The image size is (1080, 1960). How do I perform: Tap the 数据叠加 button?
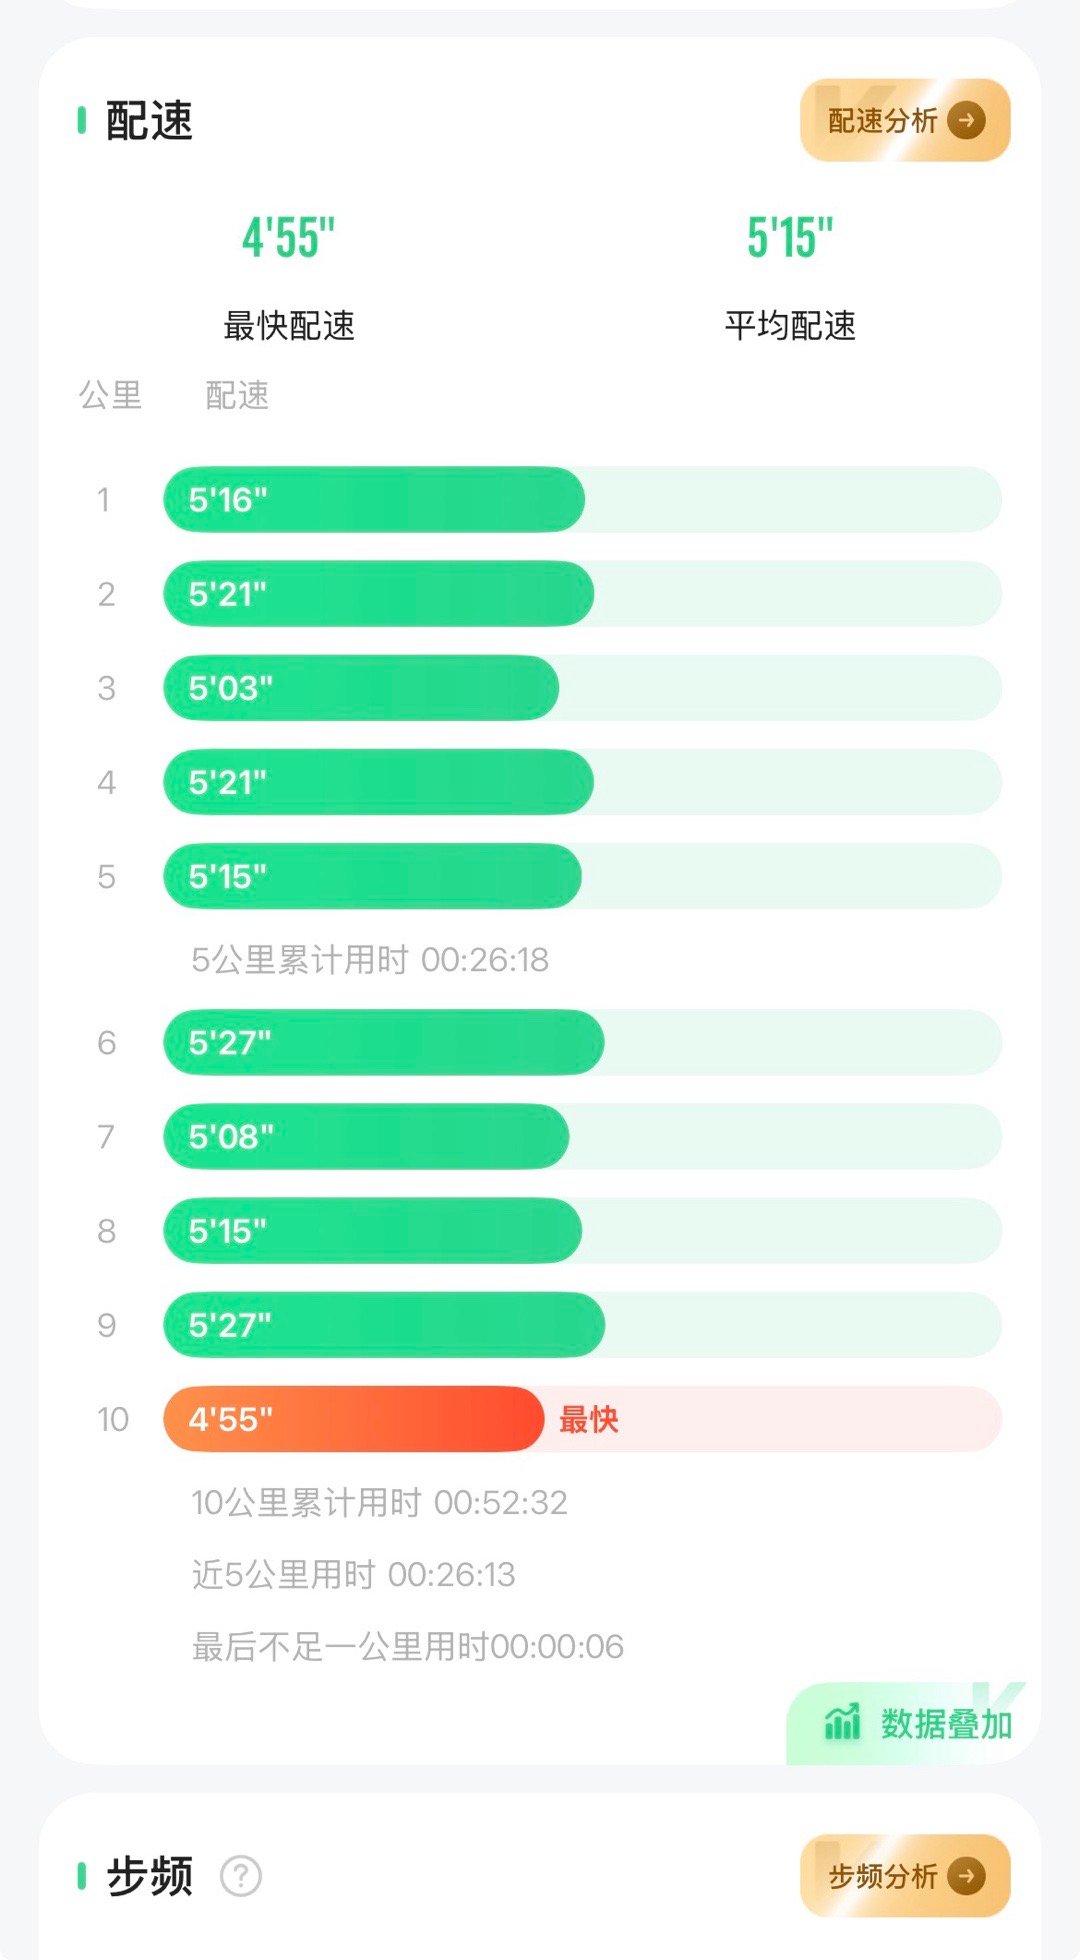(914, 1723)
